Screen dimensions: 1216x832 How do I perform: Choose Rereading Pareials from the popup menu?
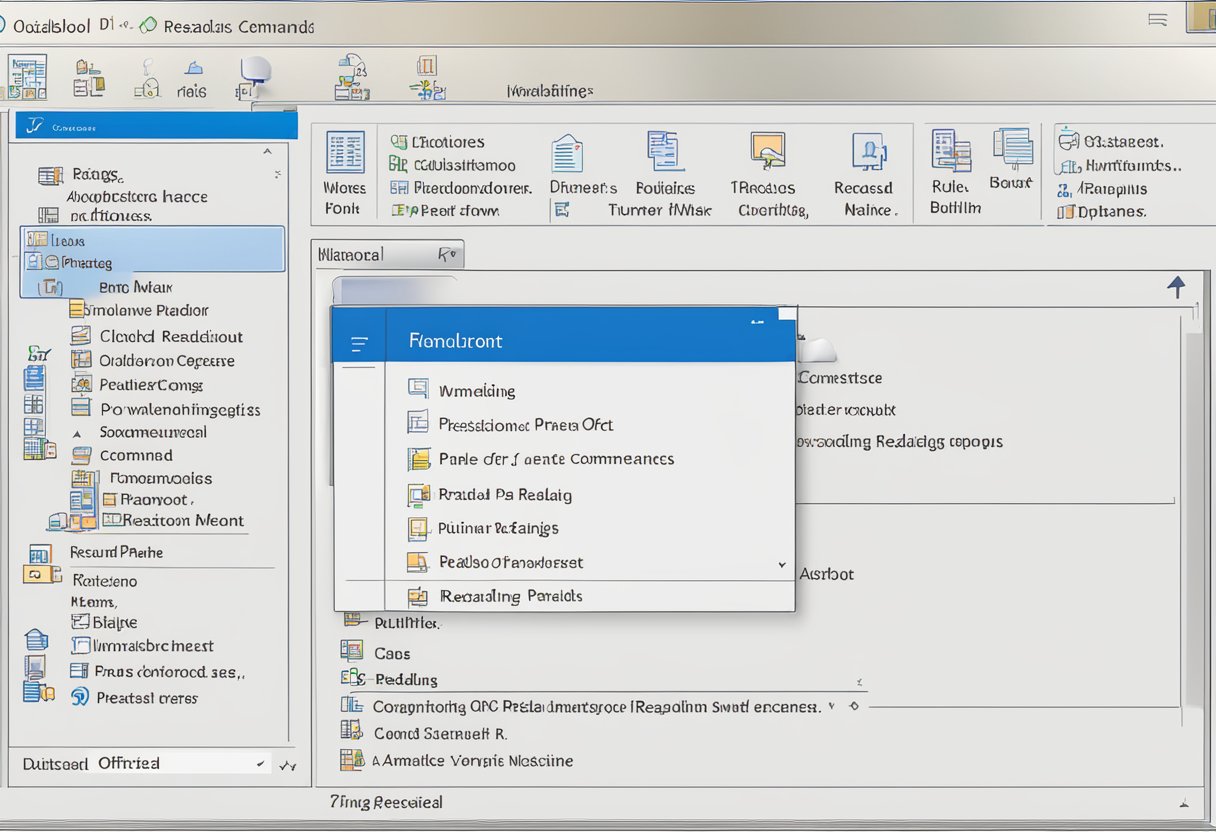[510, 596]
